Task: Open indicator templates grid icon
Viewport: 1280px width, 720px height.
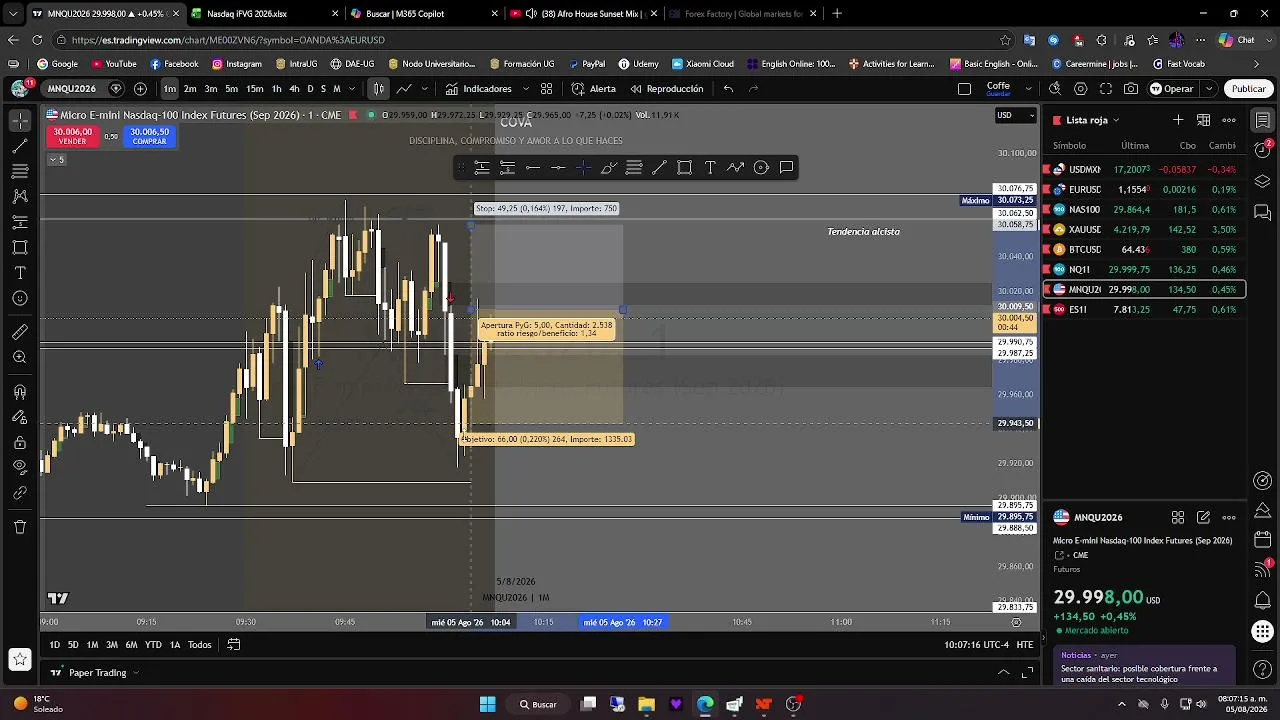Action: coord(546,89)
